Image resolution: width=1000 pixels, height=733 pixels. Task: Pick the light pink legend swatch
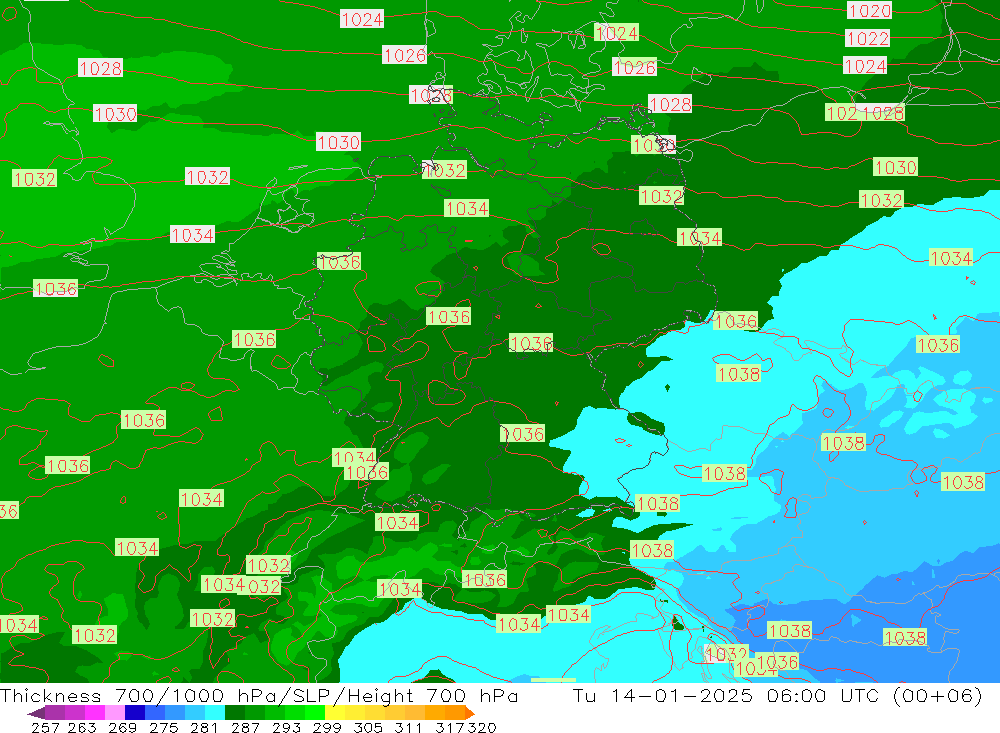point(115,713)
